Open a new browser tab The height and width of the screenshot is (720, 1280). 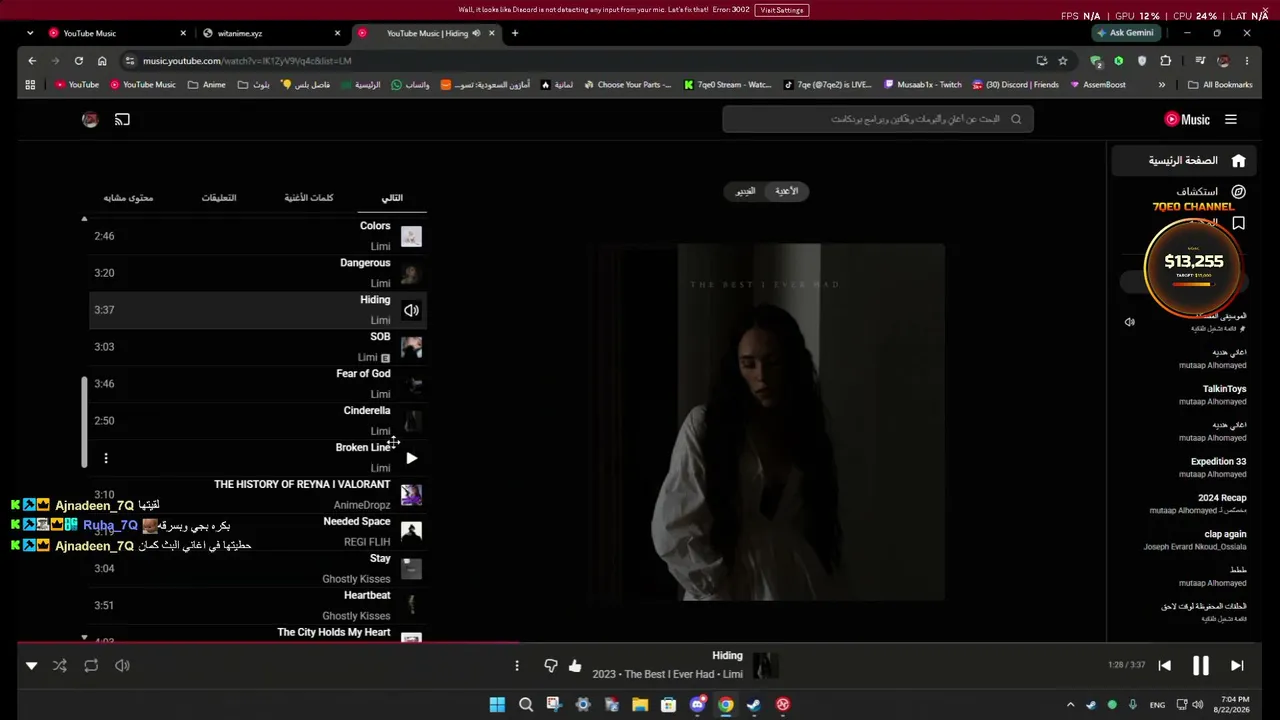[515, 33]
